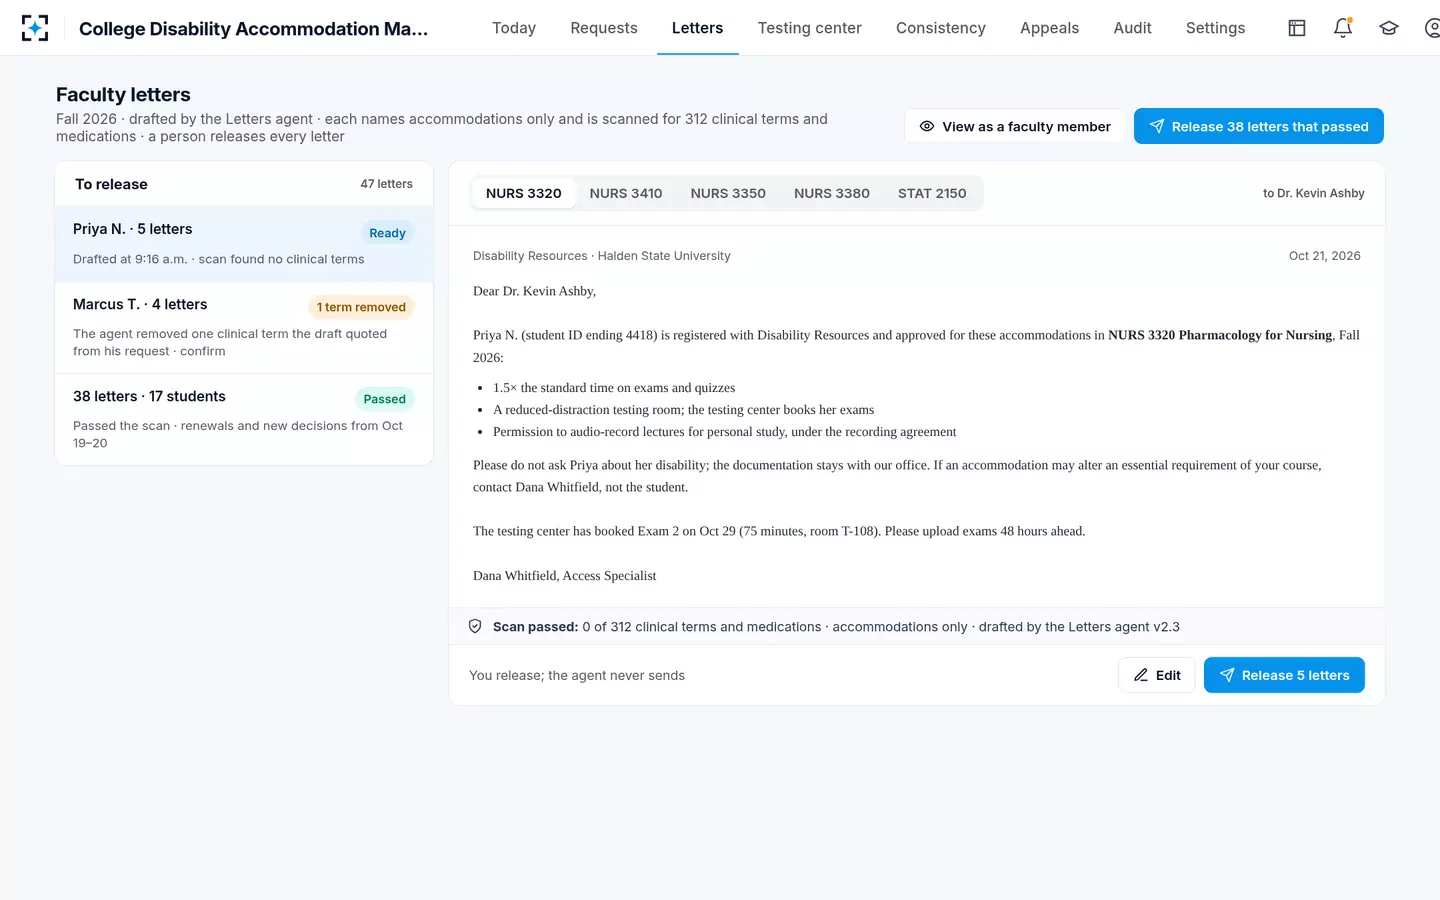
Task: Click the graduation cap icon
Action: [x=1389, y=28]
